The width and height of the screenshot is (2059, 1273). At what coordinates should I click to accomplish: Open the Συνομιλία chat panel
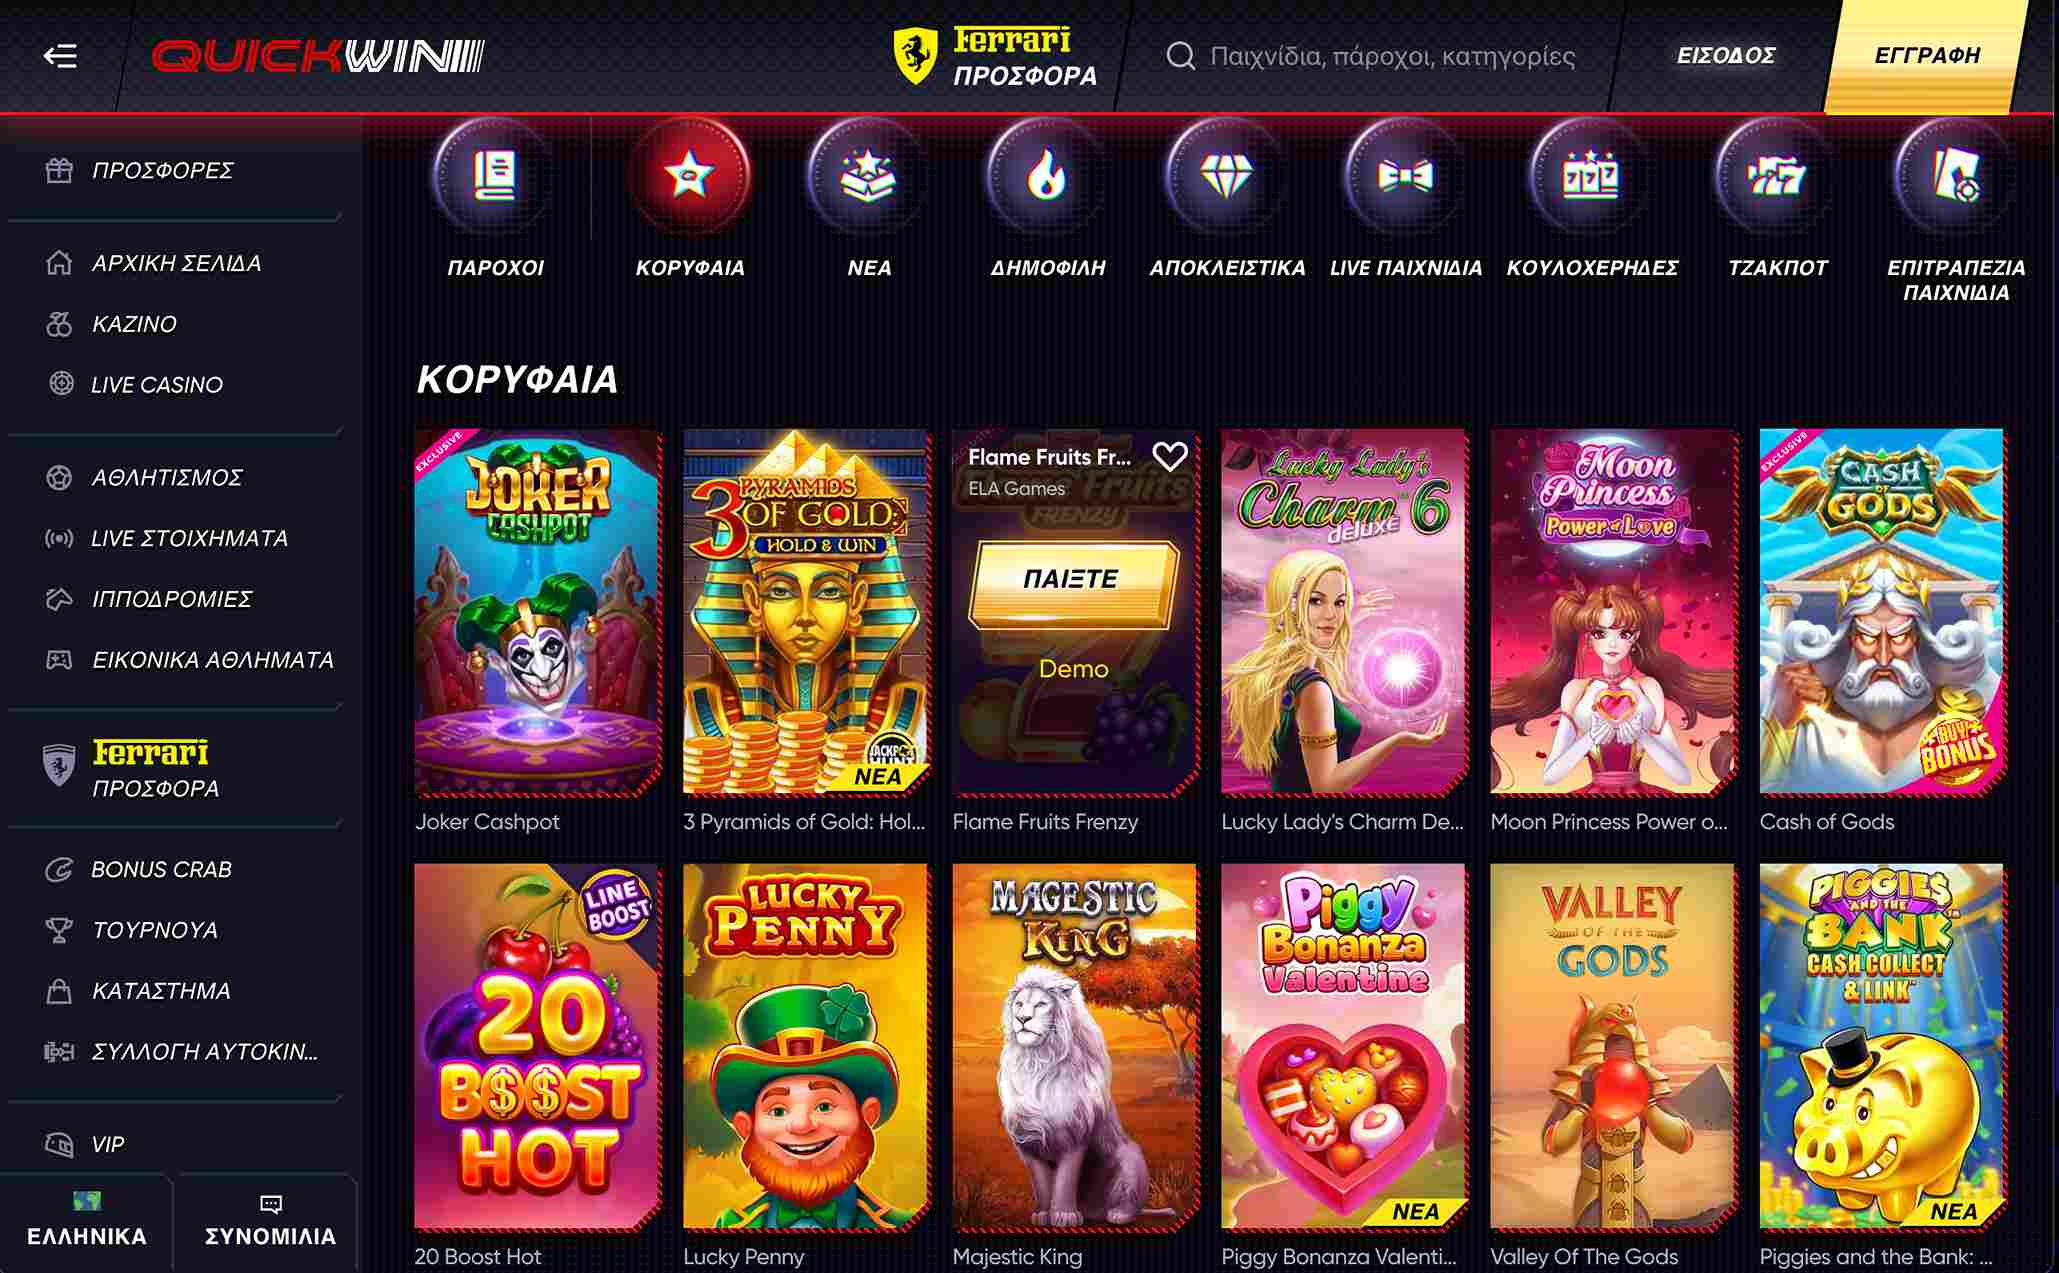270,1221
